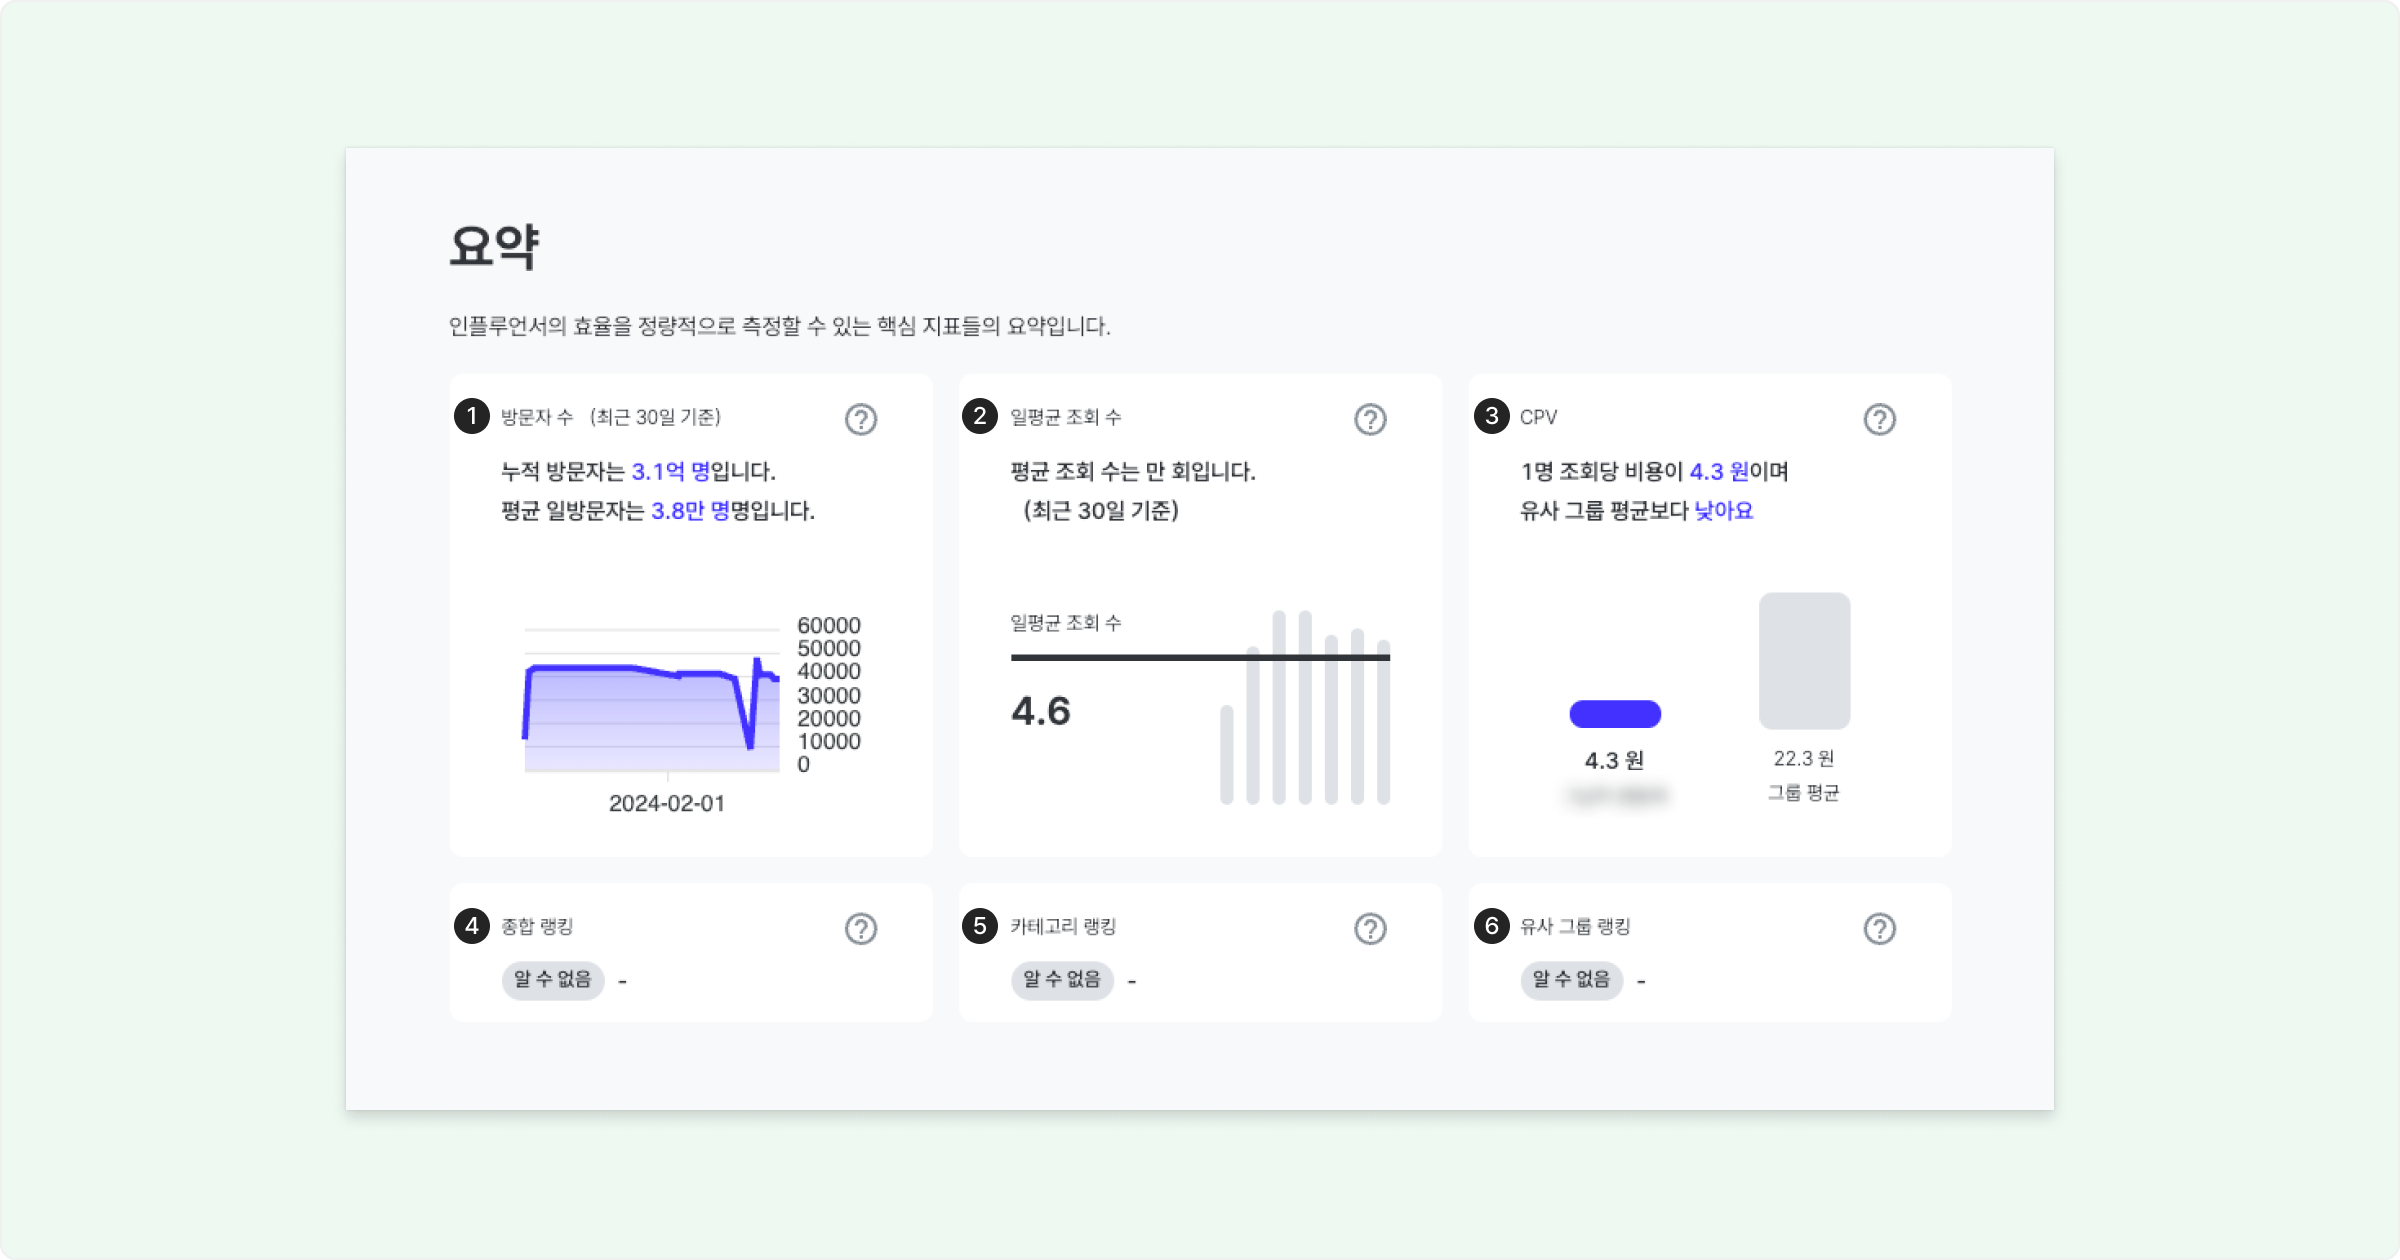This screenshot has width=2400, height=1260.
Task: Click number 4 badge beside 종합 랭킹
Action: point(472,926)
